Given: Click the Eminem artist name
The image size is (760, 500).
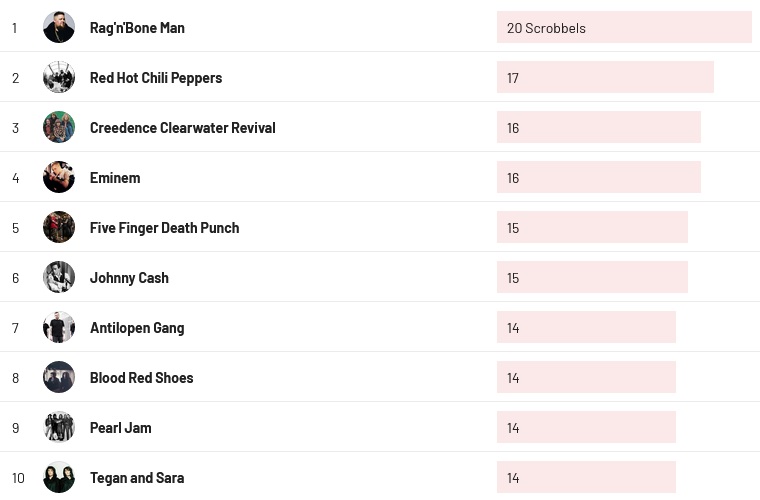Looking at the screenshot, I should tap(115, 178).
